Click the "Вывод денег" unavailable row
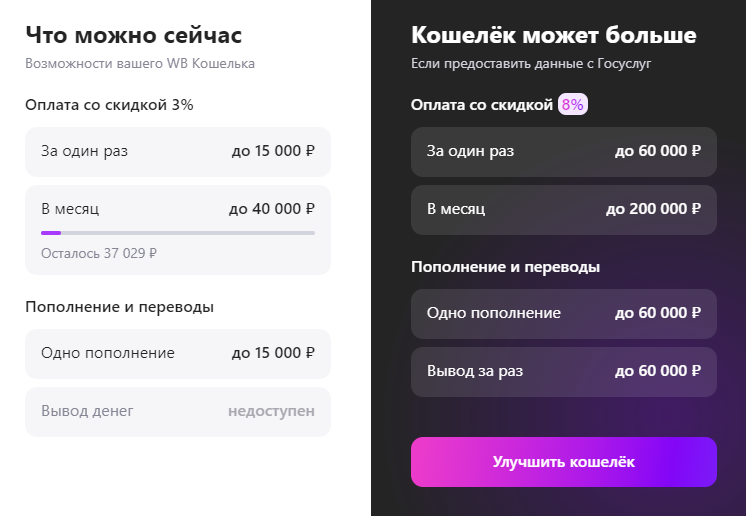The image size is (746, 516). 177,411
